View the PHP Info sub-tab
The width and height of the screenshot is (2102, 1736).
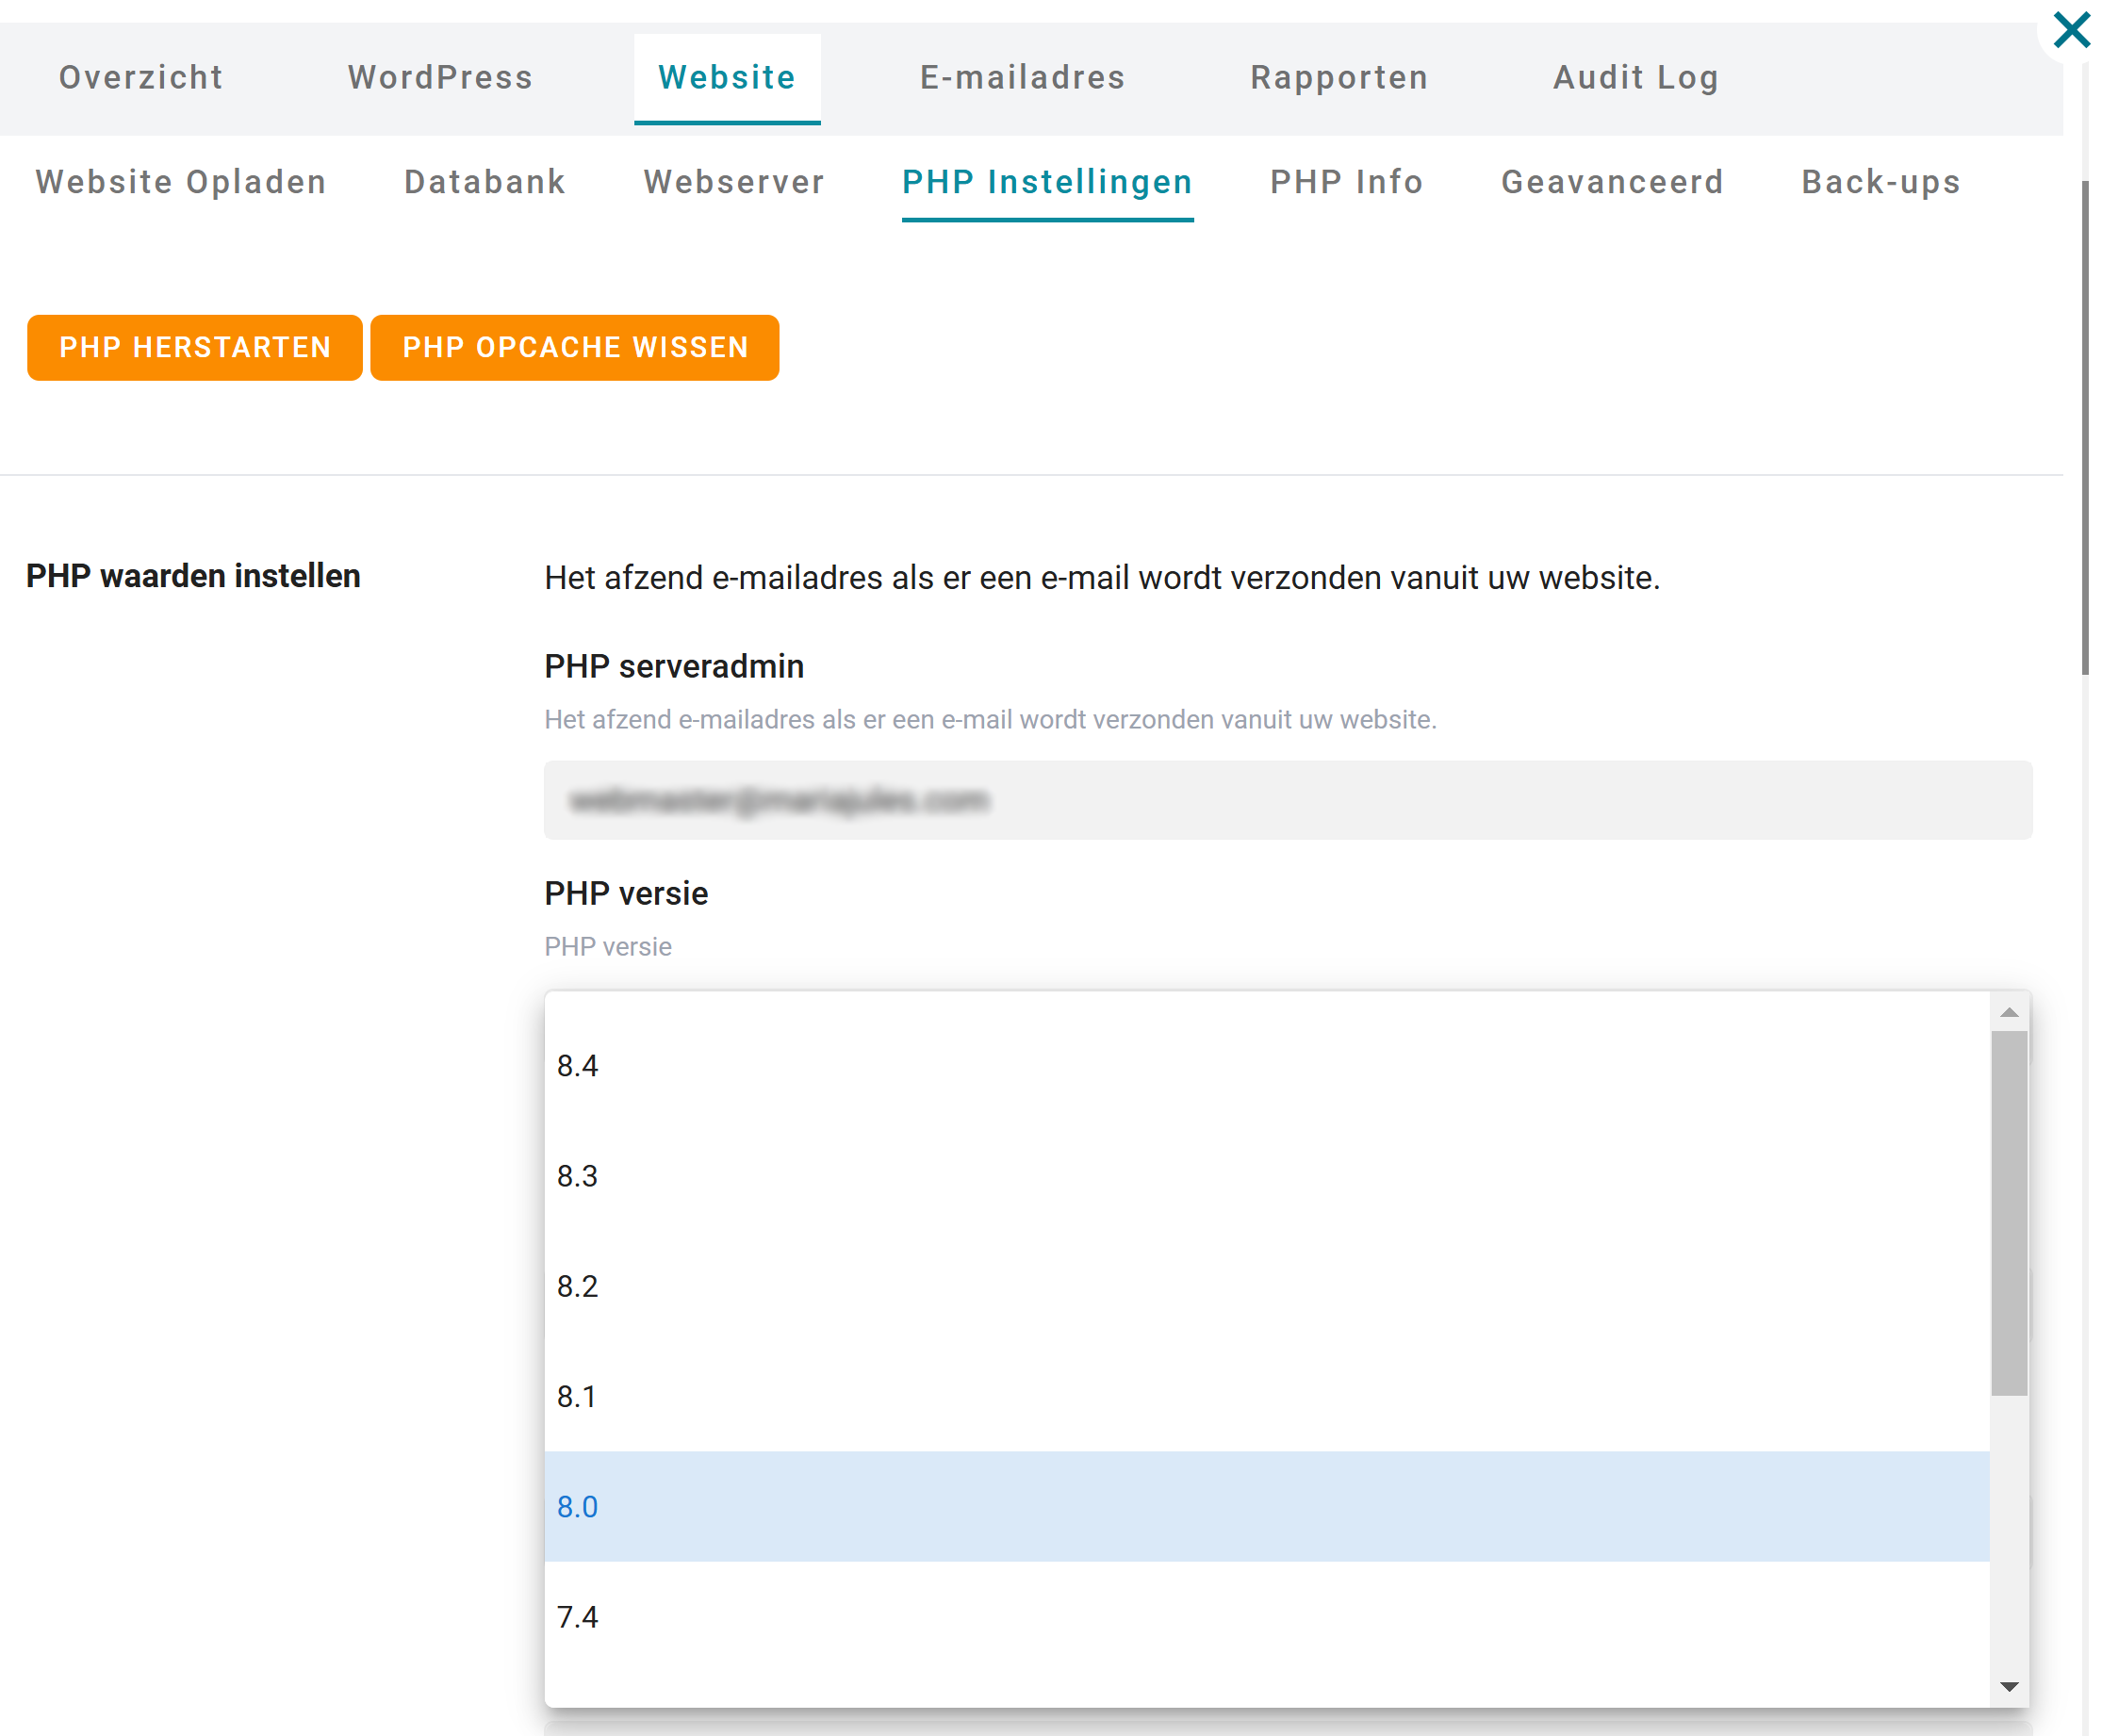point(1346,182)
